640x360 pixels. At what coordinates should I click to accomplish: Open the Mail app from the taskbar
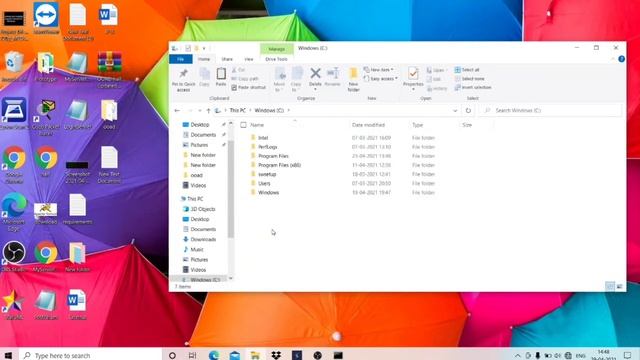click(x=235, y=355)
